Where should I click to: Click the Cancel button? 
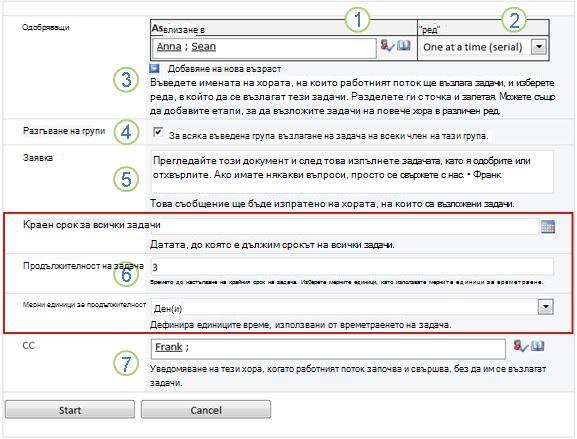point(206,410)
